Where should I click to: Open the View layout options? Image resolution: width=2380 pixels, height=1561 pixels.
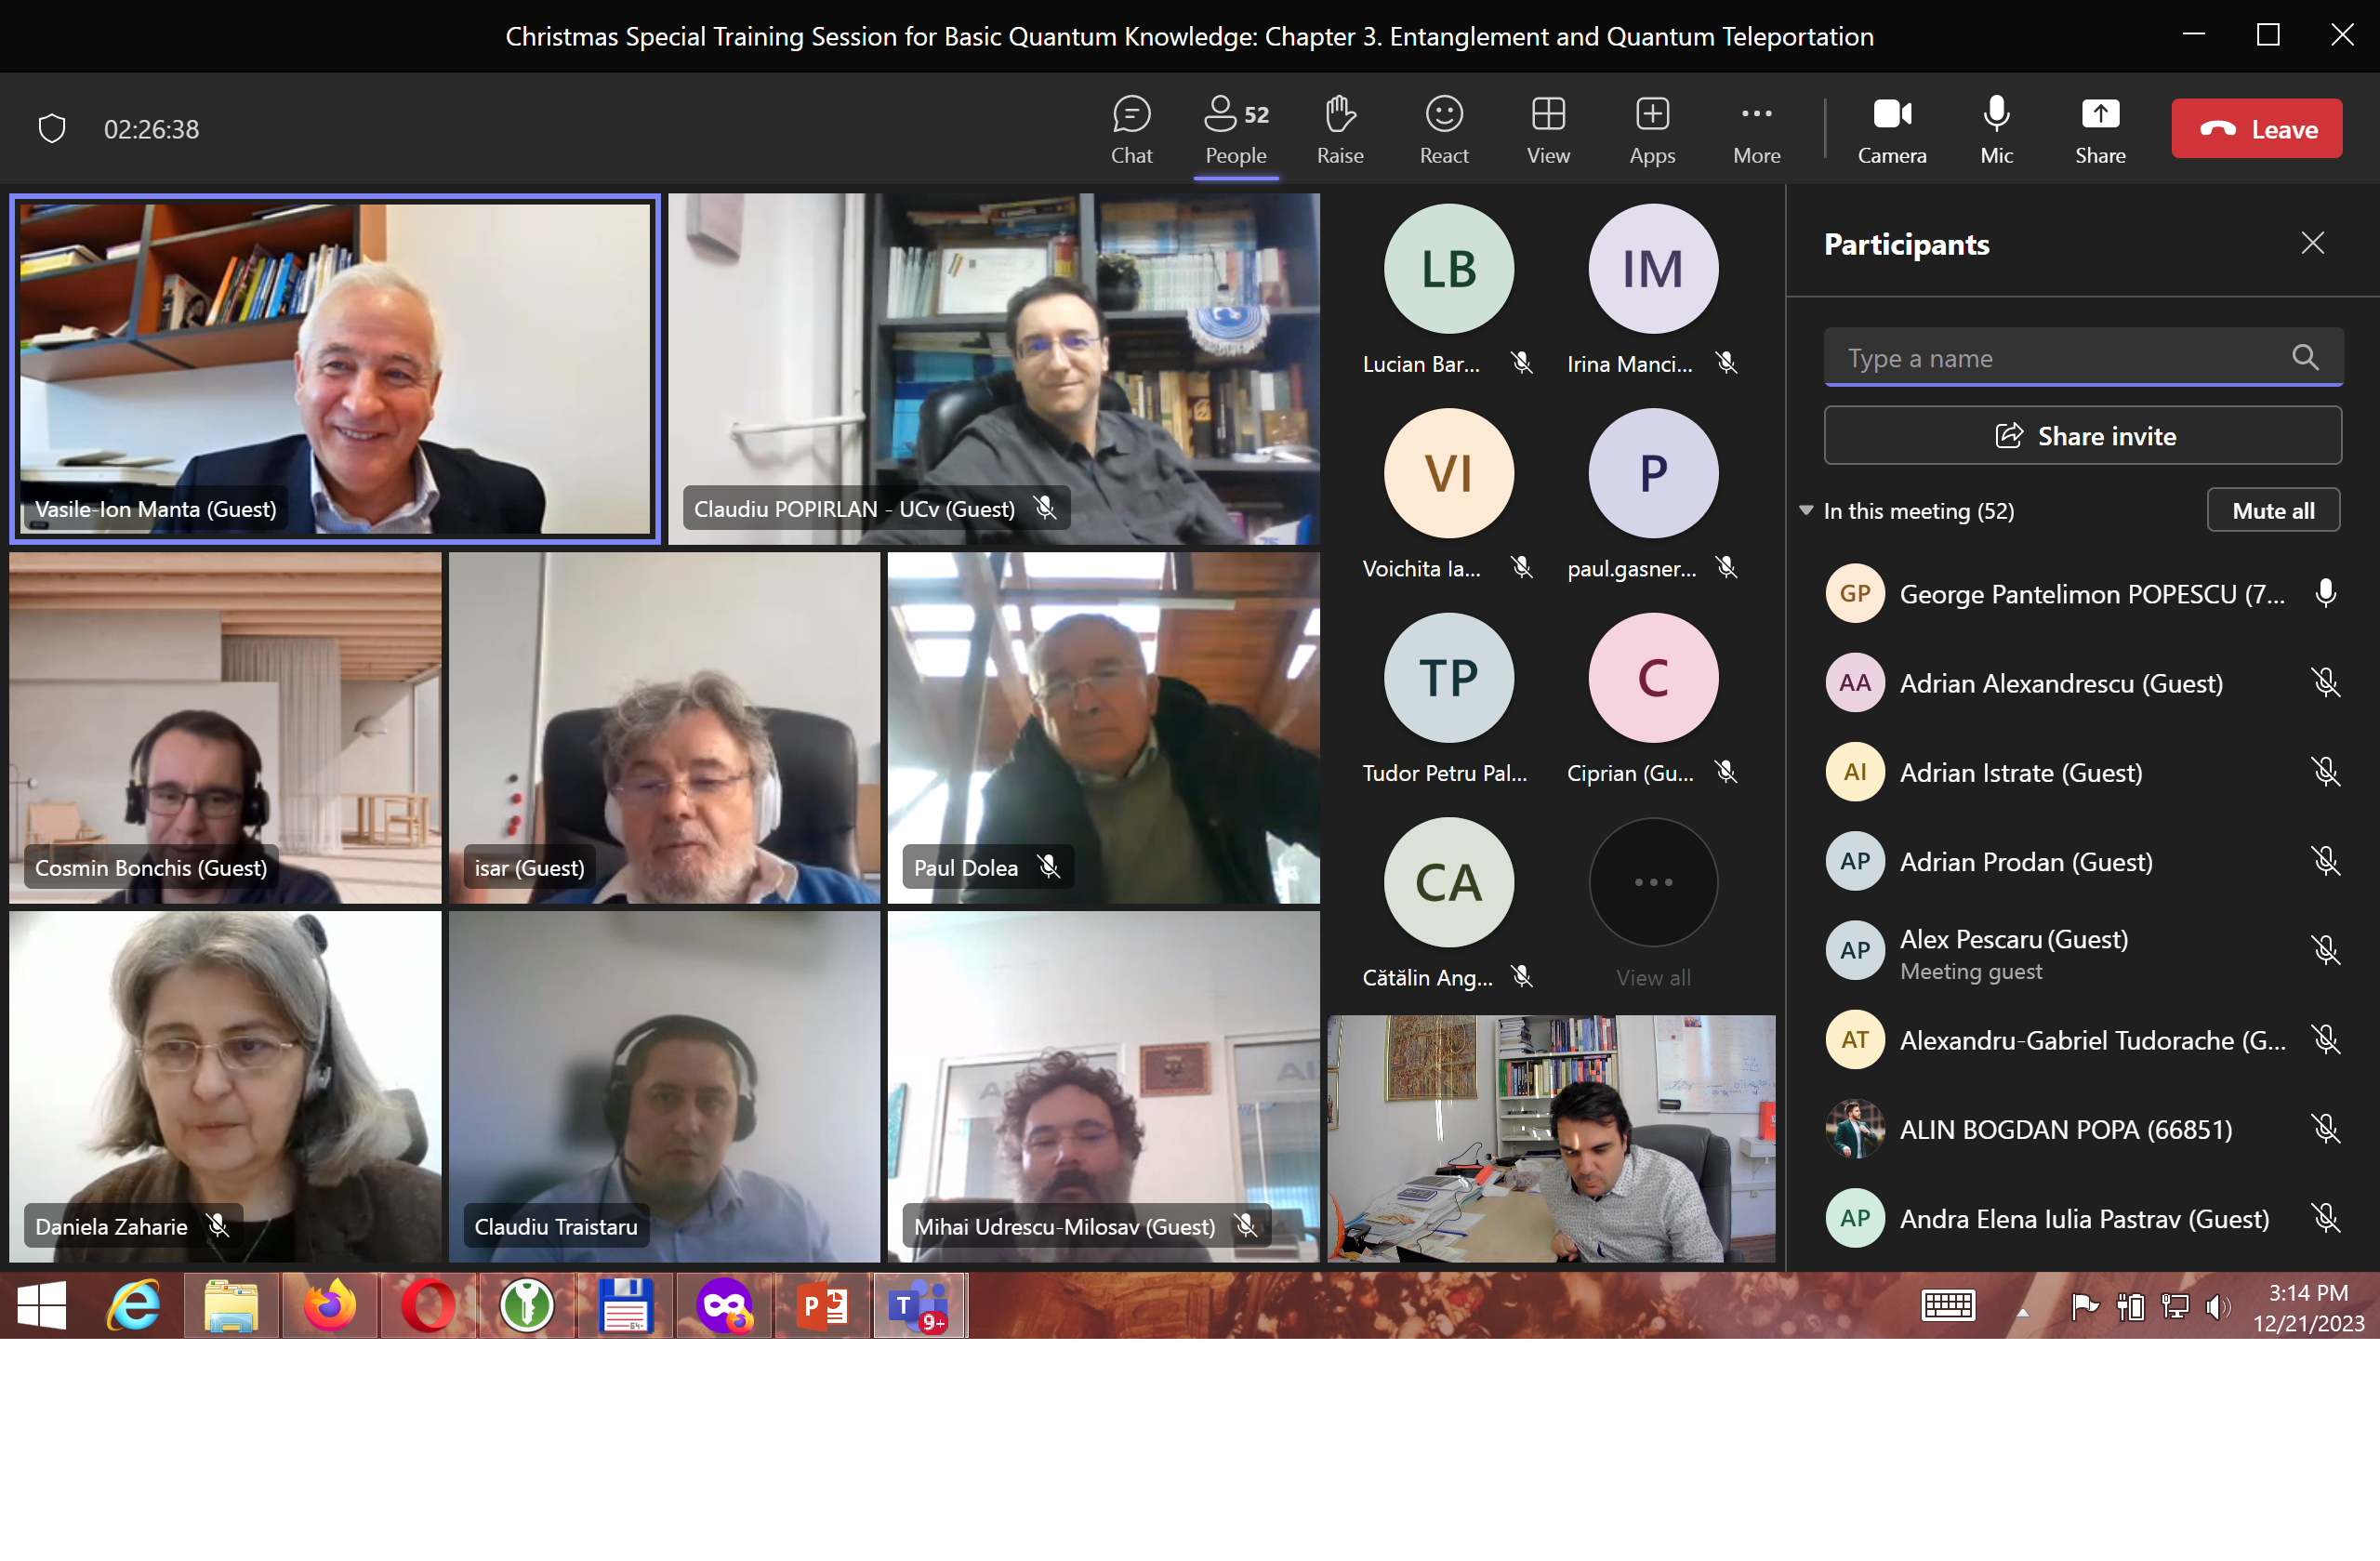pyautogui.click(x=1547, y=130)
